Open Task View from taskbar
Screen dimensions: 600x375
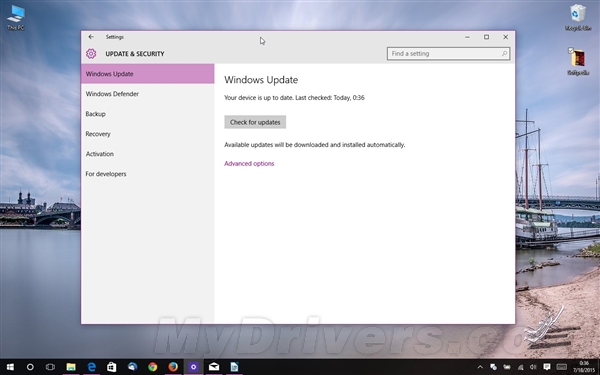[50, 367]
